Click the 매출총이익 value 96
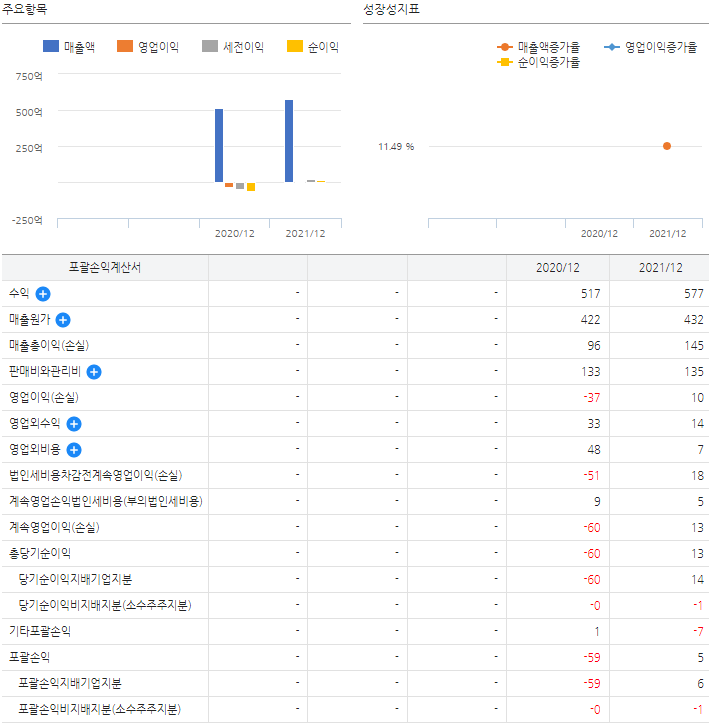 click(594, 345)
